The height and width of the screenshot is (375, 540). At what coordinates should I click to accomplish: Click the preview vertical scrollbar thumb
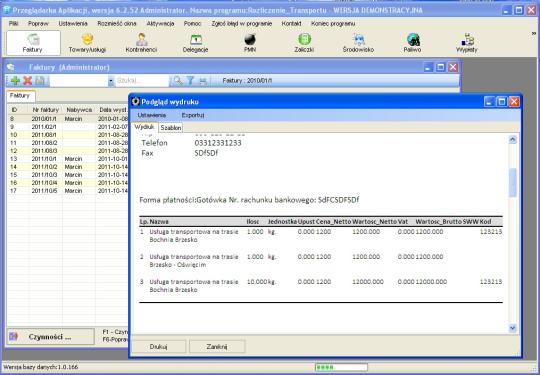point(513,183)
